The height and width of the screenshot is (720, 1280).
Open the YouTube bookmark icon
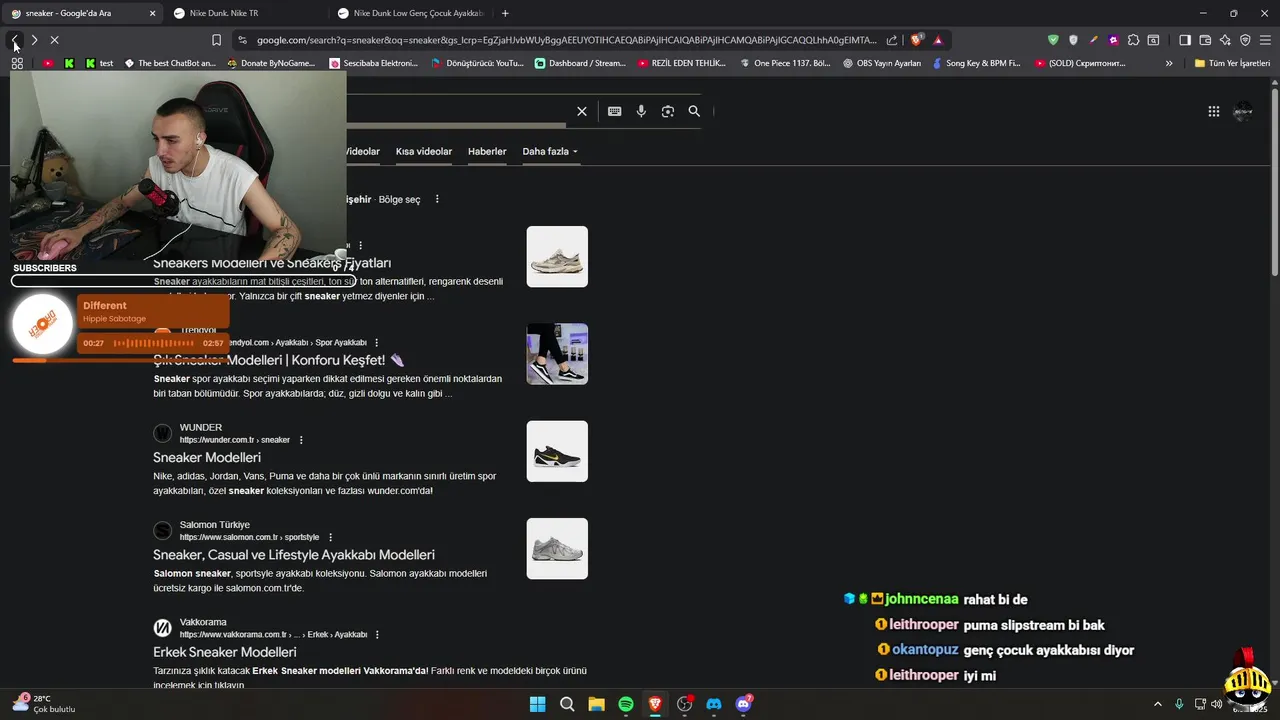tap(47, 63)
